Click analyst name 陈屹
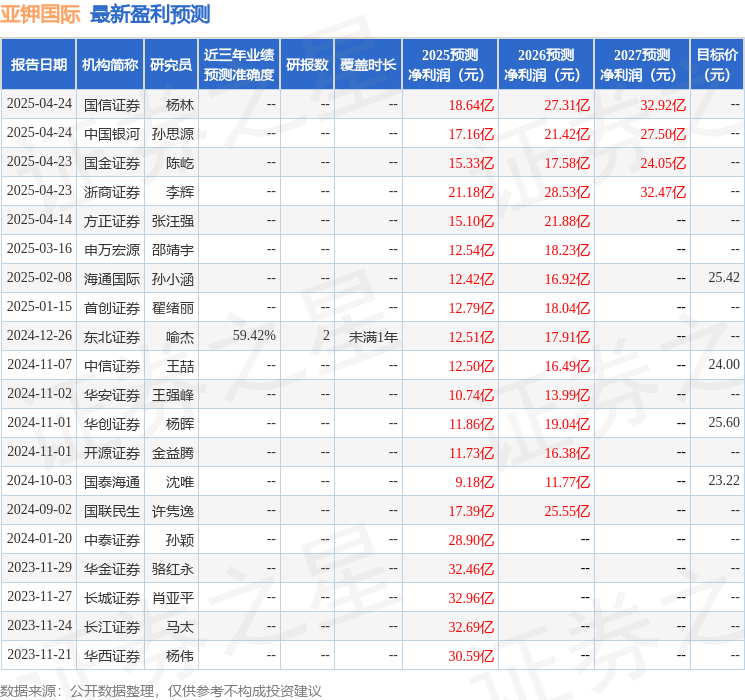Viewport: 745px width, 700px height. tap(180, 163)
